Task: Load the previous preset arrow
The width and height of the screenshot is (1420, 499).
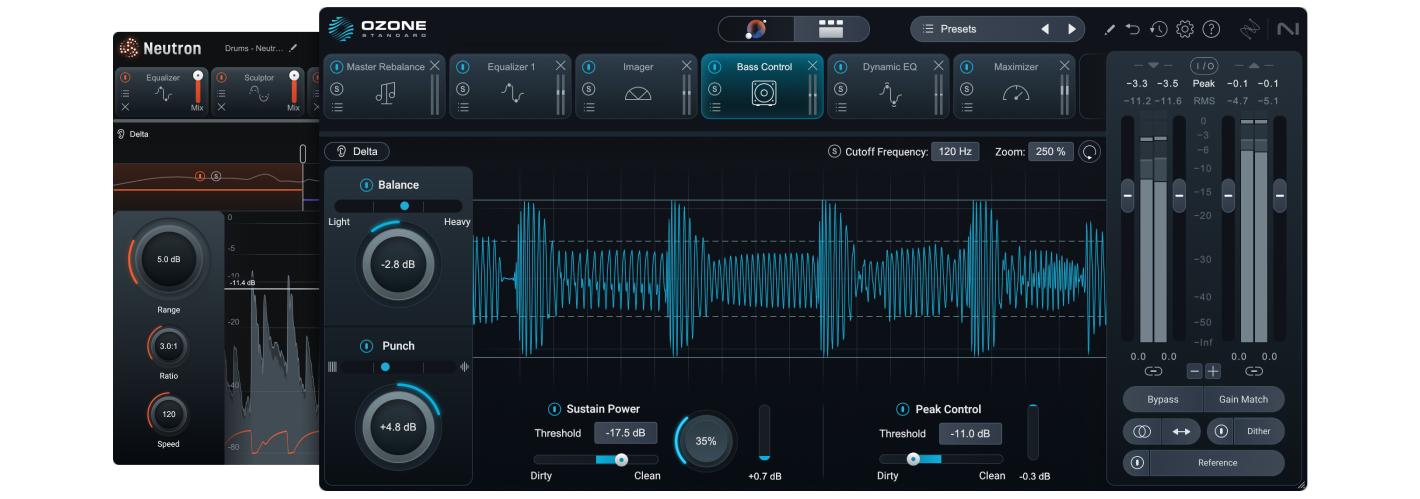Action: point(1045,29)
